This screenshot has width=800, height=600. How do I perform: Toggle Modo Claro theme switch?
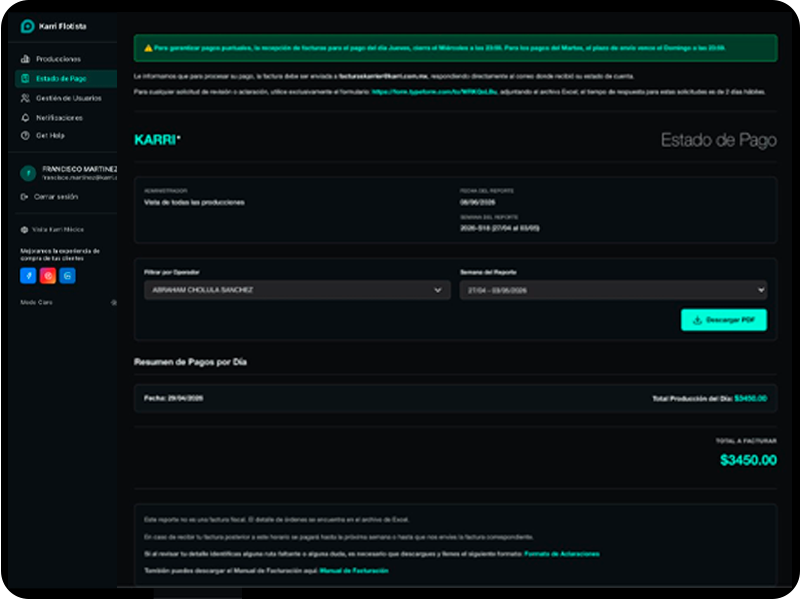click(x=113, y=303)
